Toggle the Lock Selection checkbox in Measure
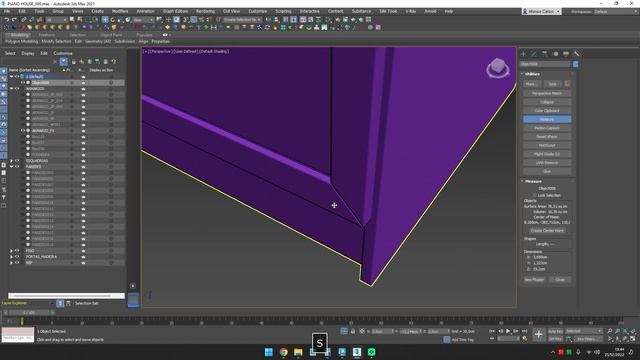Viewport: 640px width, 360px height. click(535, 196)
